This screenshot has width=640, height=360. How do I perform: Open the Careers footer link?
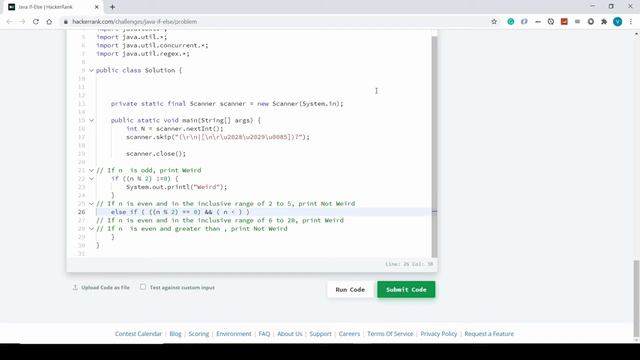click(x=349, y=333)
